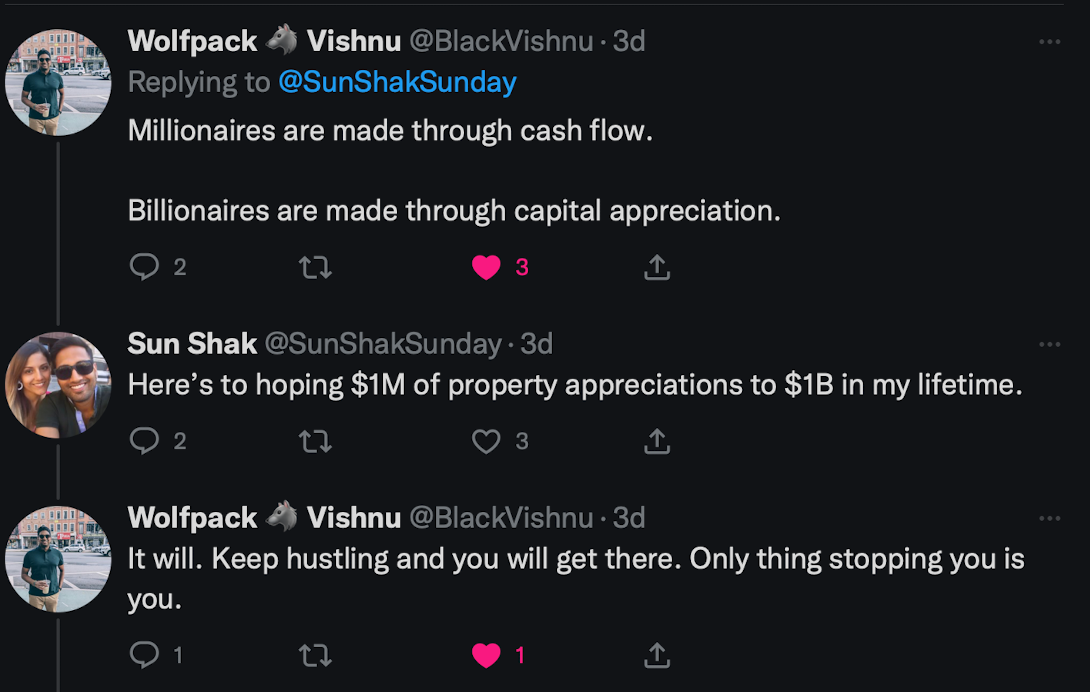Unlike the tweet with 3 pink likes
Image resolution: width=1090 pixels, height=692 pixels.
tap(486, 267)
